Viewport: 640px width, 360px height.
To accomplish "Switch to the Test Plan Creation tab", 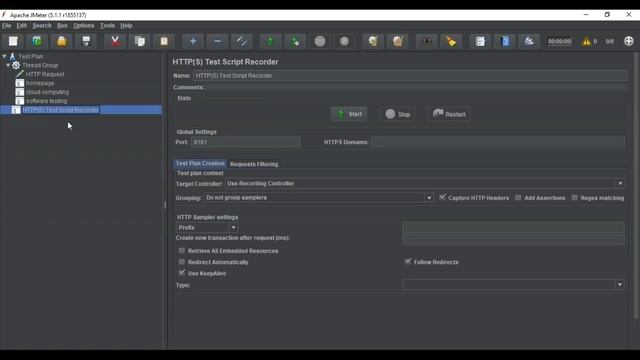I will tap(200, 163).
